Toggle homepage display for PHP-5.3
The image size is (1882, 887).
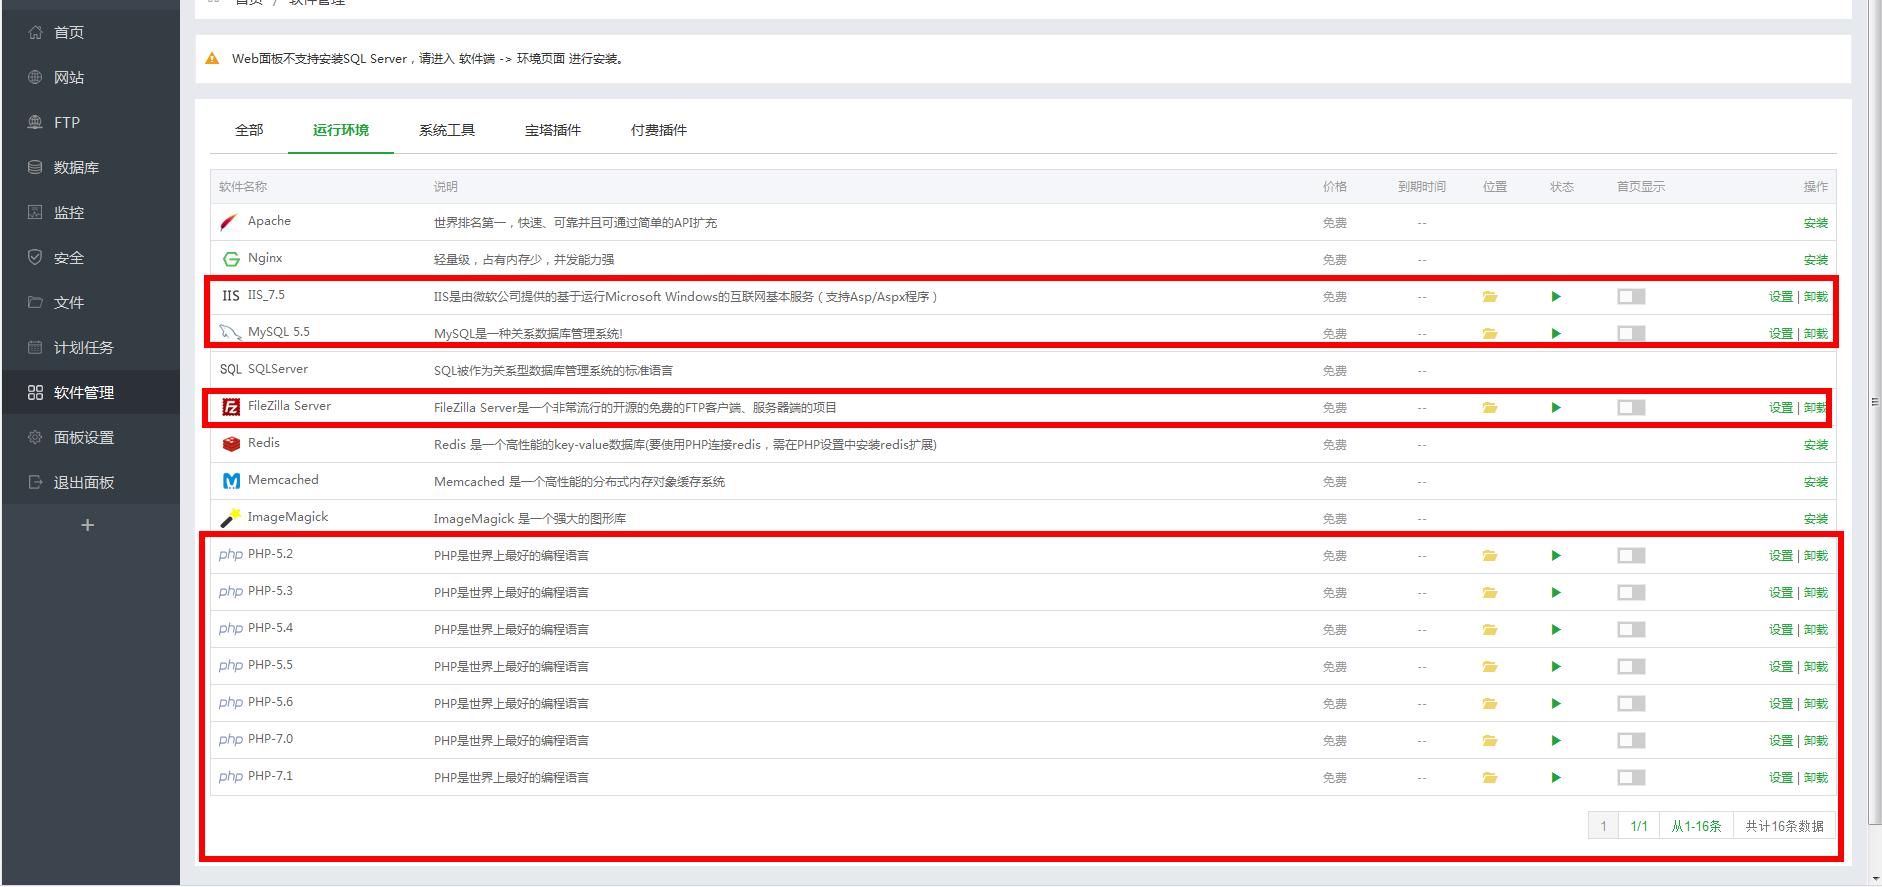click(1631, 593)
